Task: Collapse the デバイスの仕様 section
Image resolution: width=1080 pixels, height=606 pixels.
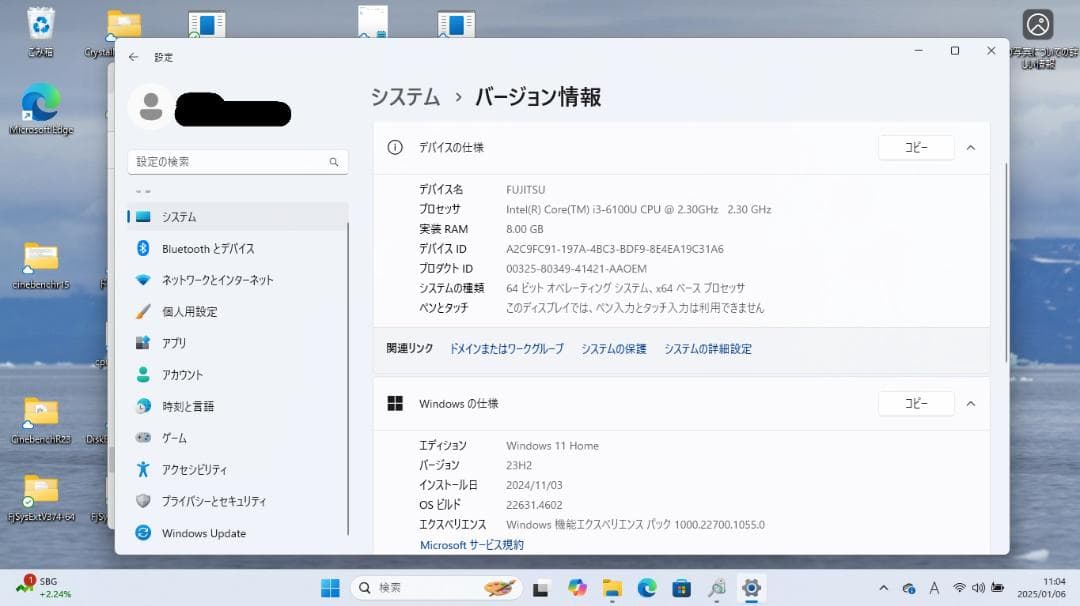Action: click(x=971, y=147)
